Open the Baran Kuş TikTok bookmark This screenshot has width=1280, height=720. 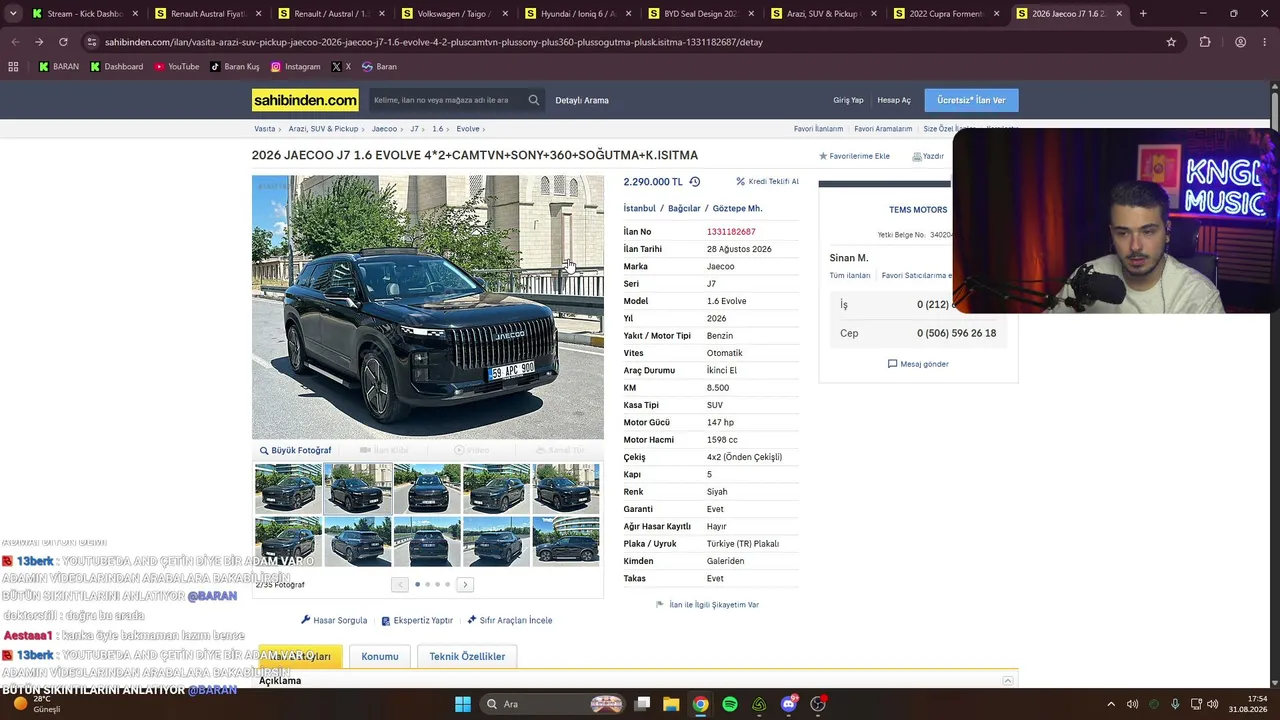pos(235,67)
